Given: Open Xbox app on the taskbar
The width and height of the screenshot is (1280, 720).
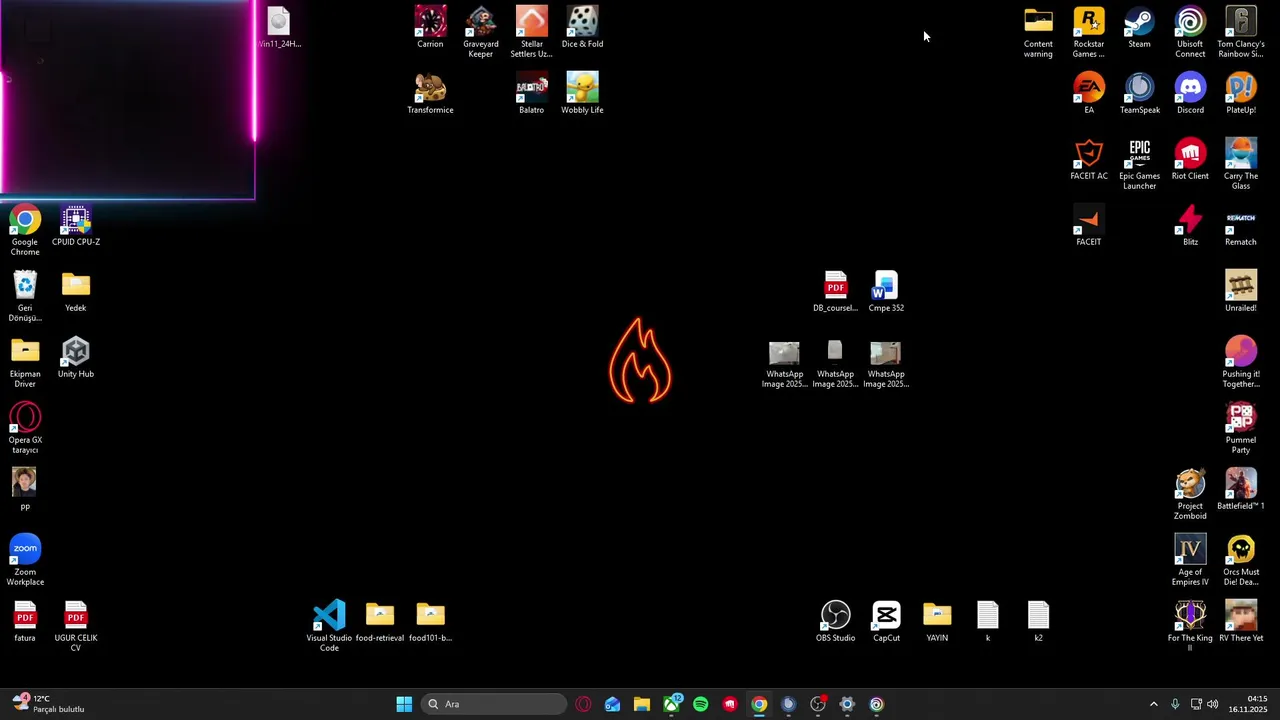Looking at the screenshot, I should tap(671, 704).
